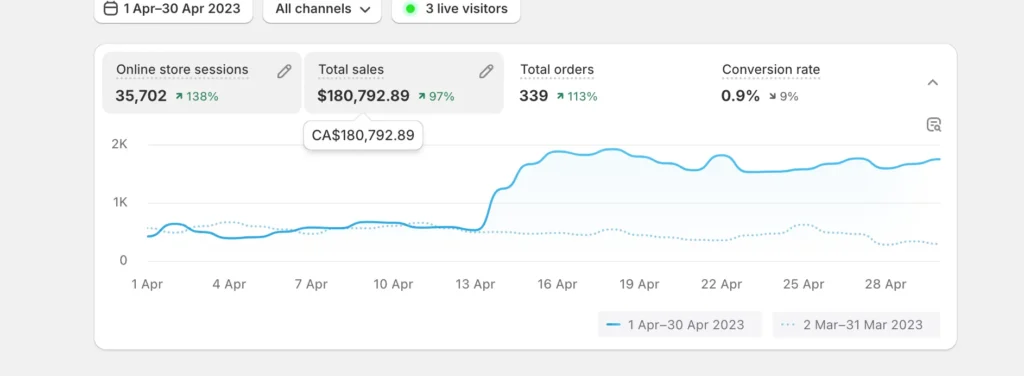Click the 138% sessions increase indicator
Viewport: 1024px width, 376px height.
point(197,97)
